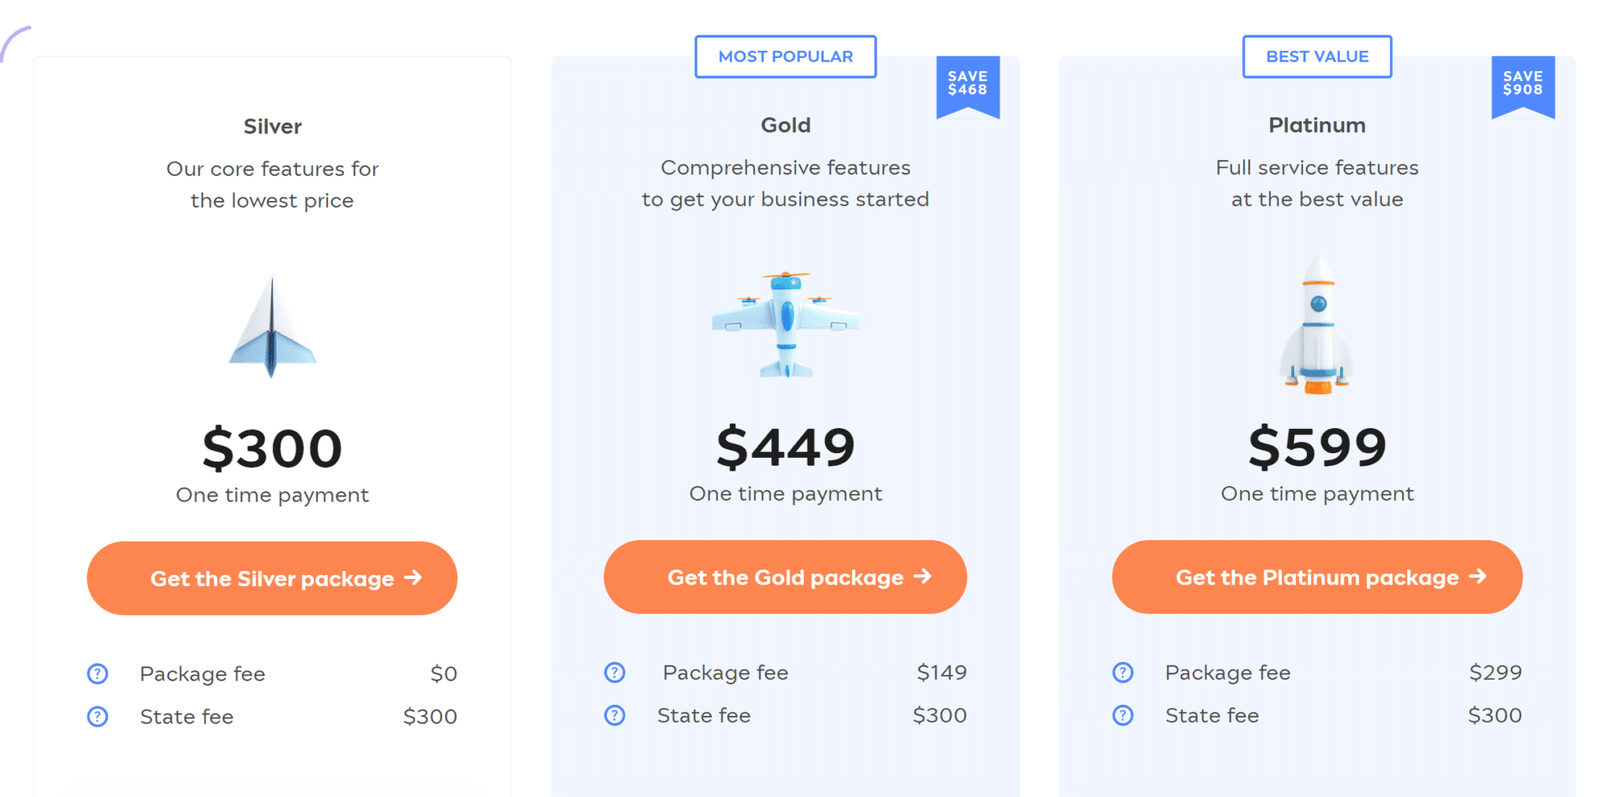This screenshot has height=797, width=1600.
Task: Click the rocket Platinum illustration
Action: click(x=1317, y=325)
